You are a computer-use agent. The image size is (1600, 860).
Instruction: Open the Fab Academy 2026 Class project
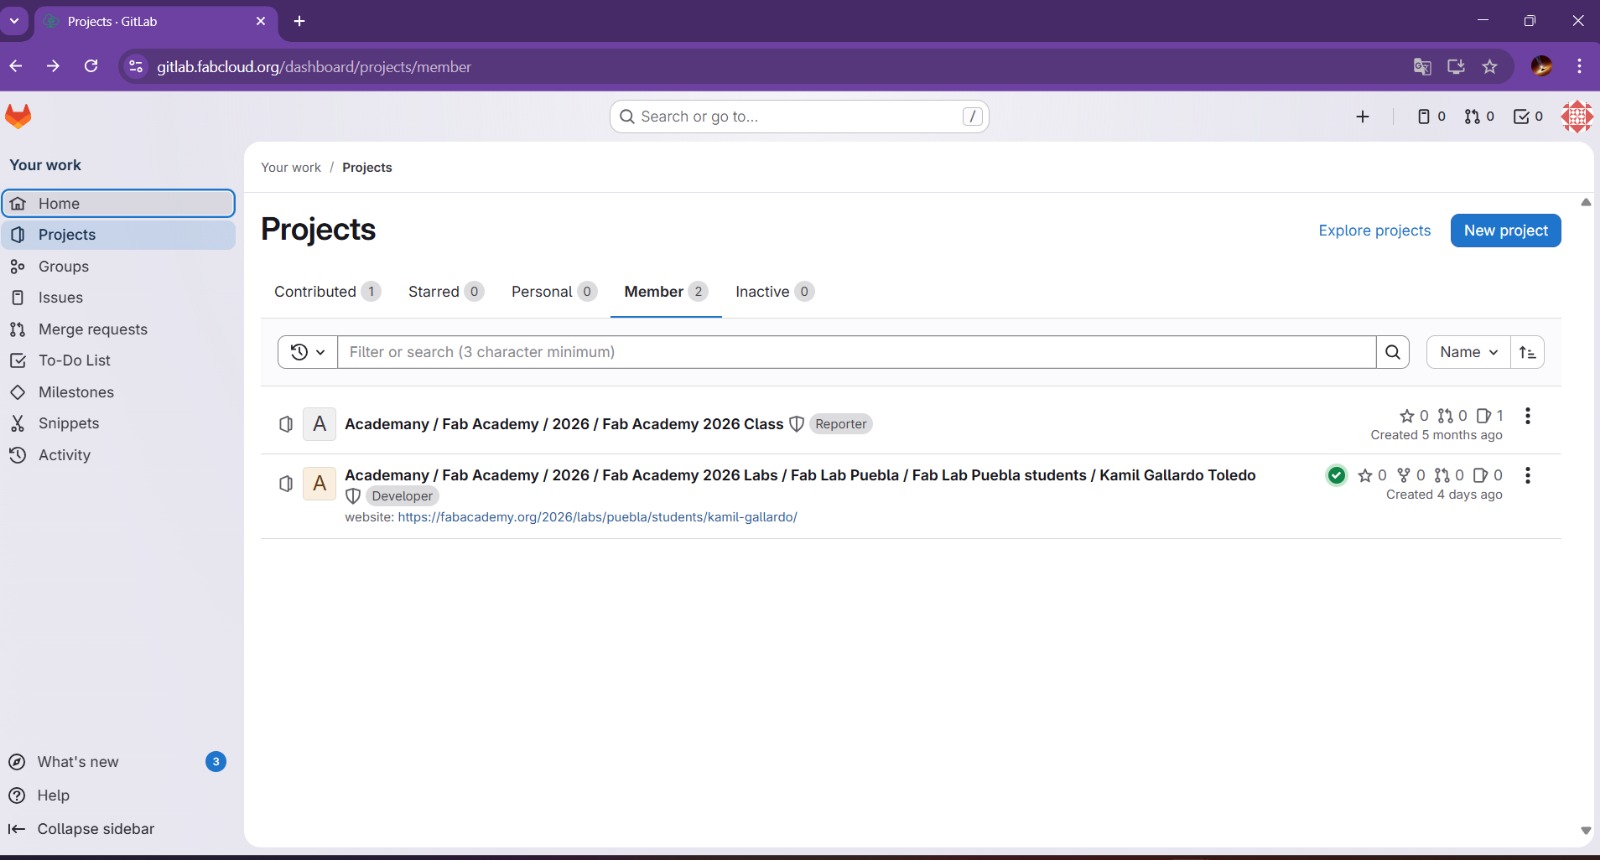[x=564, y=424]
